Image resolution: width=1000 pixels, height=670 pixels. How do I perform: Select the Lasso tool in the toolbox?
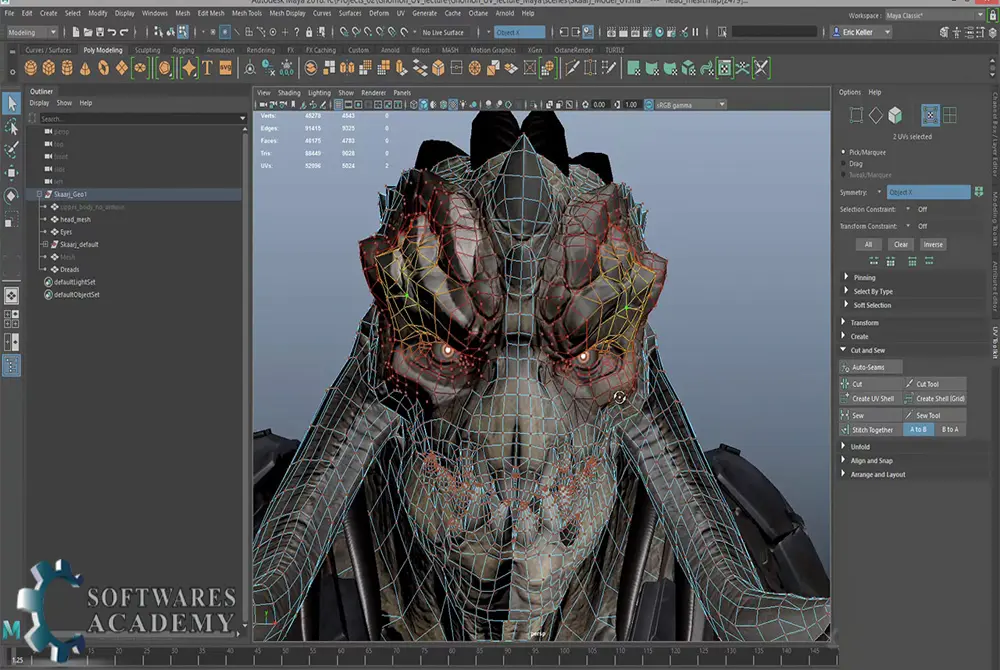coord(11,127)
